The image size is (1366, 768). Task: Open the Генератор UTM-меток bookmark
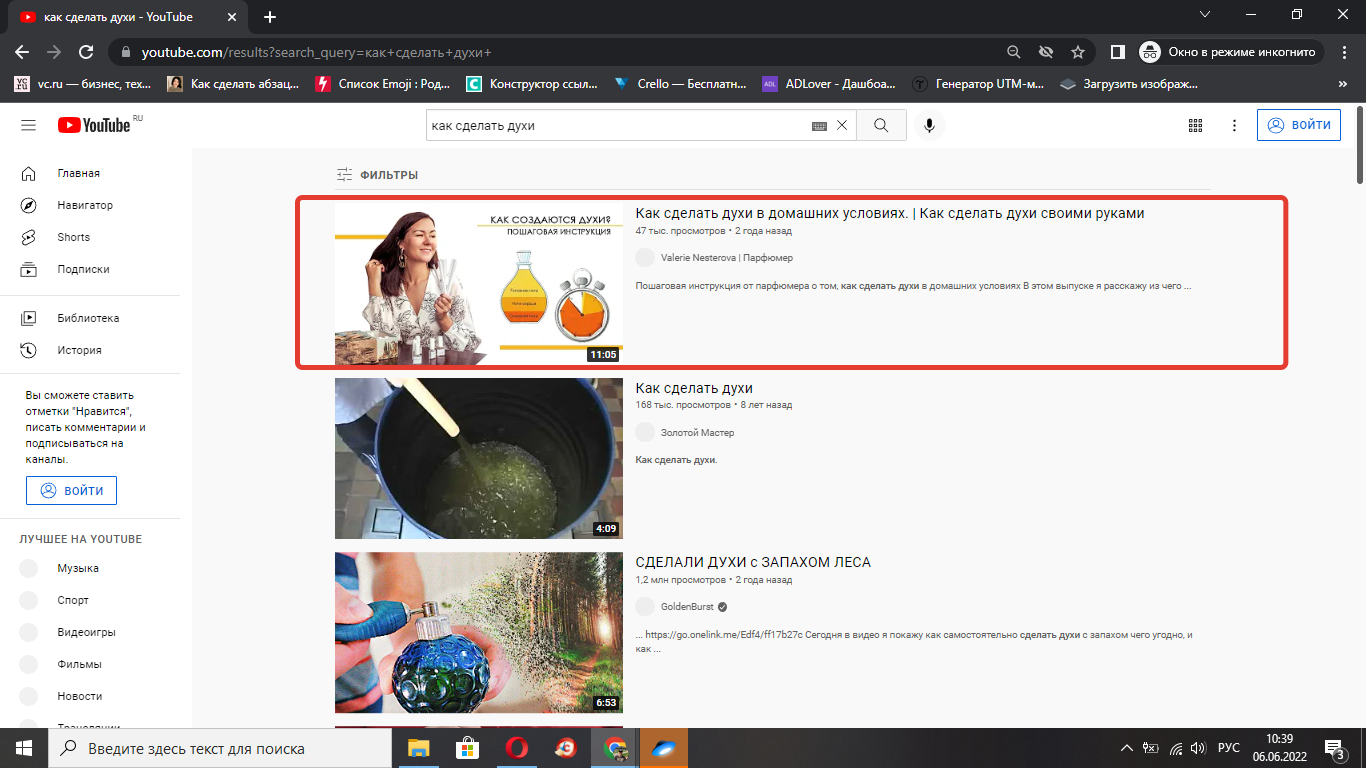point(979,84)
